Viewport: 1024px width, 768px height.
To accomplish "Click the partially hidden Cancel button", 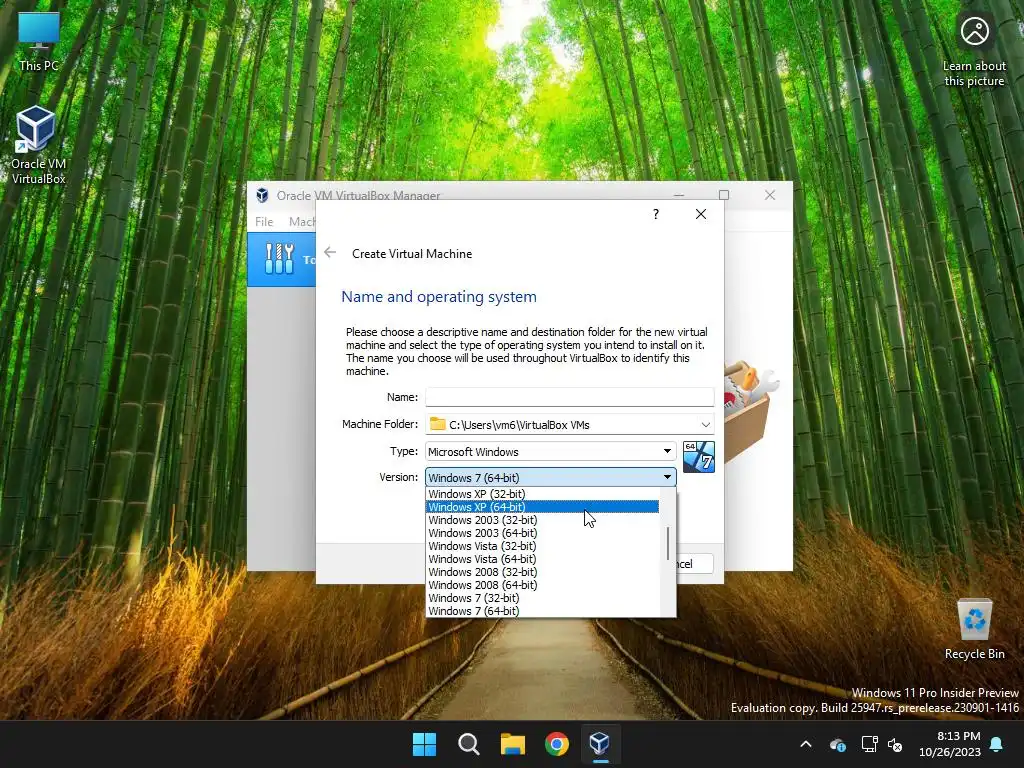I will [695, 564].
